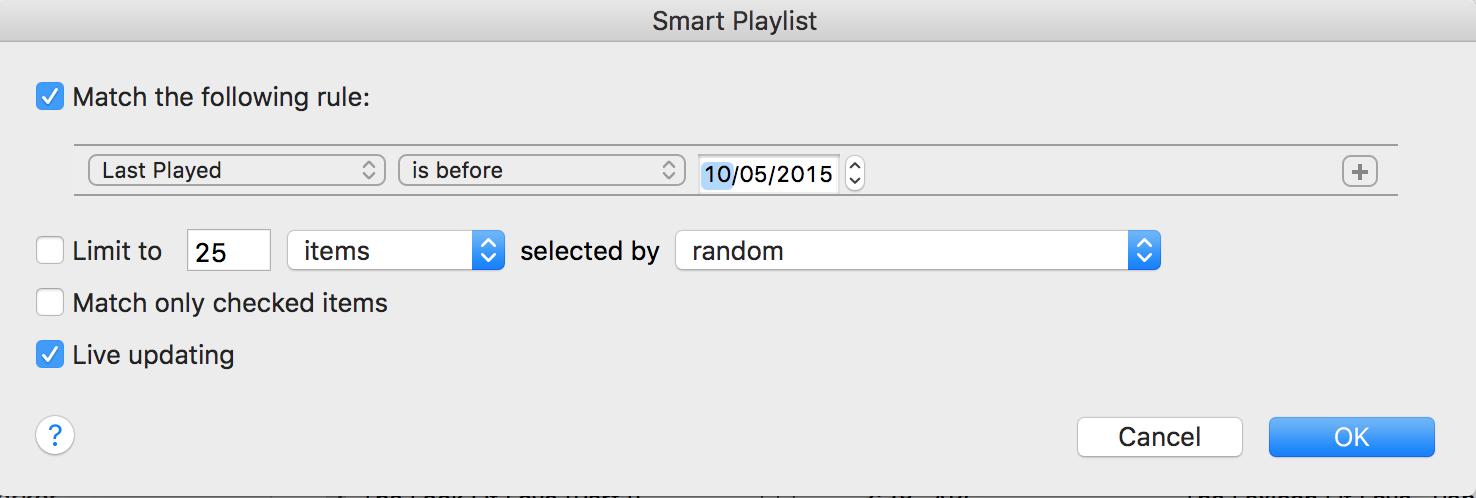The image size is (1476, 498).
Task: Click the Cancel button
Action: [x=1159, y=437]
